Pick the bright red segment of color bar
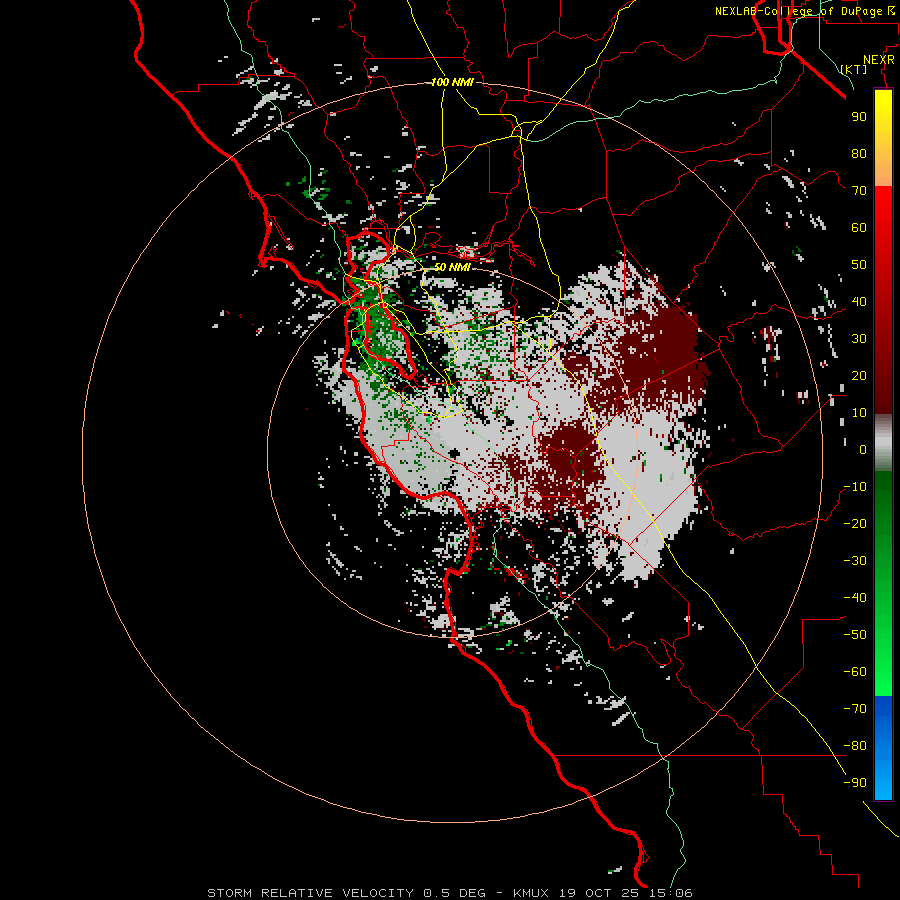900x900 pixels. pos(883,212)
